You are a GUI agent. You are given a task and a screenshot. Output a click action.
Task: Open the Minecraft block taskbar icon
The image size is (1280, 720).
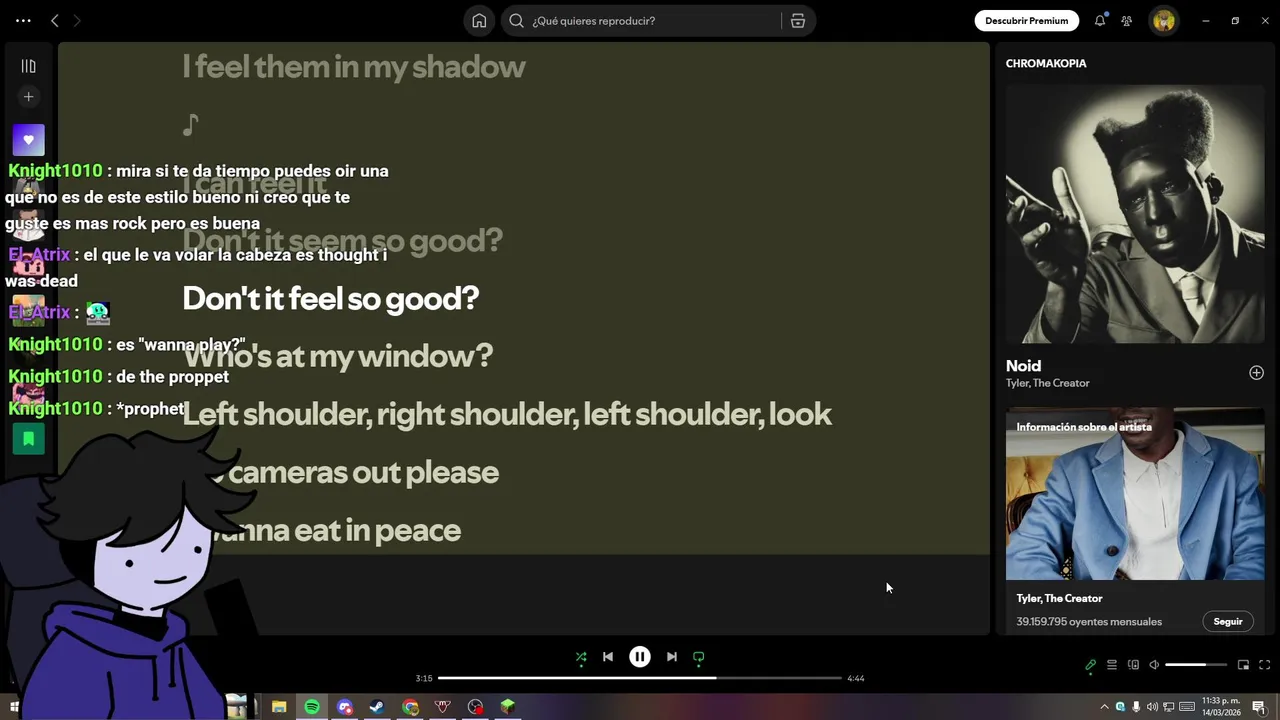coord(508,707)
